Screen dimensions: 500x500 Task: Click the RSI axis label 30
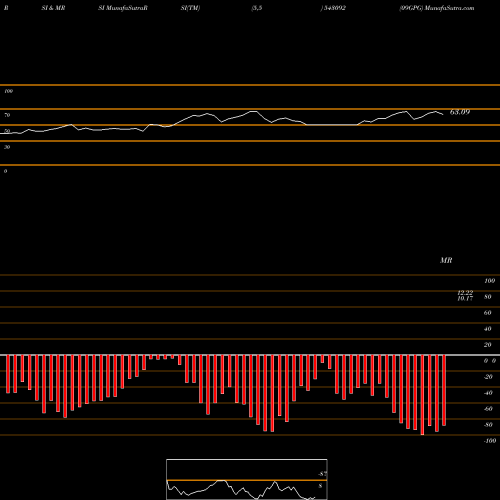[7, 147]
